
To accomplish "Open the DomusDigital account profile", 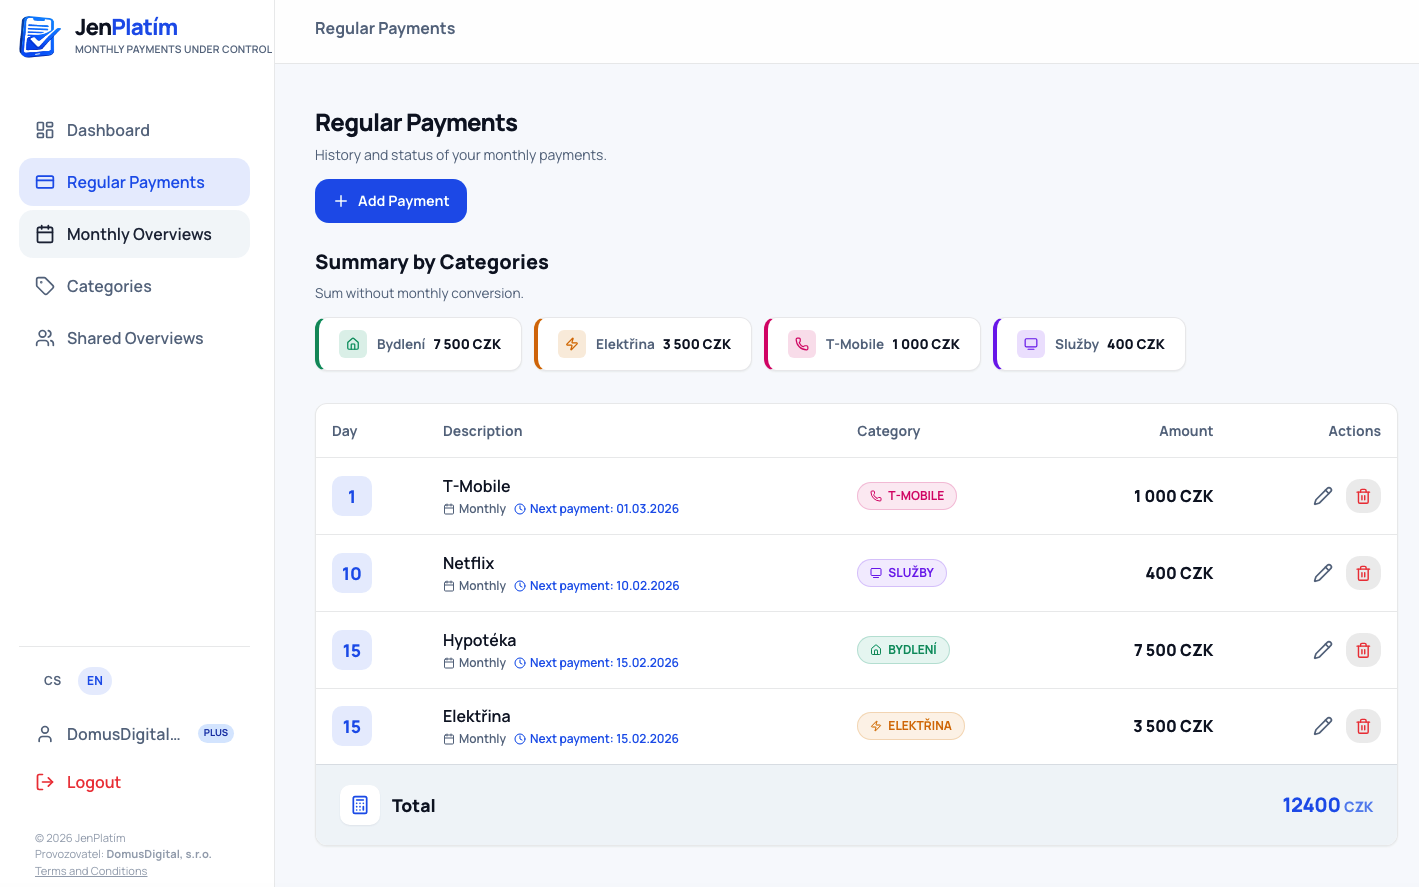I will coord(123,734).
